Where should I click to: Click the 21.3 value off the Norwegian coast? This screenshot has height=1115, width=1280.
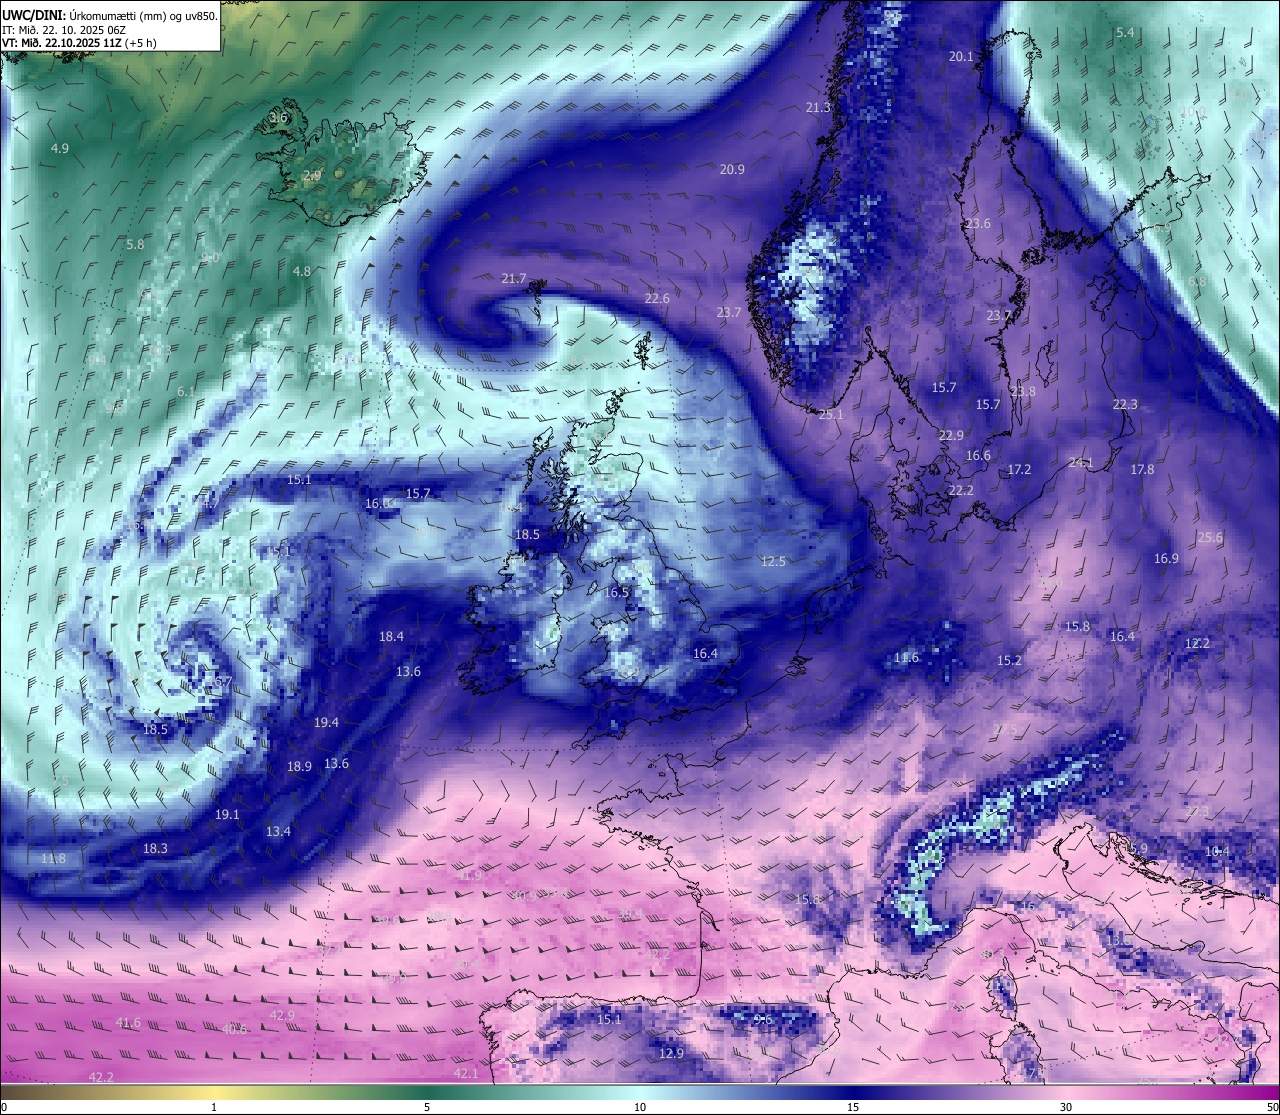[x=818, y=107]
